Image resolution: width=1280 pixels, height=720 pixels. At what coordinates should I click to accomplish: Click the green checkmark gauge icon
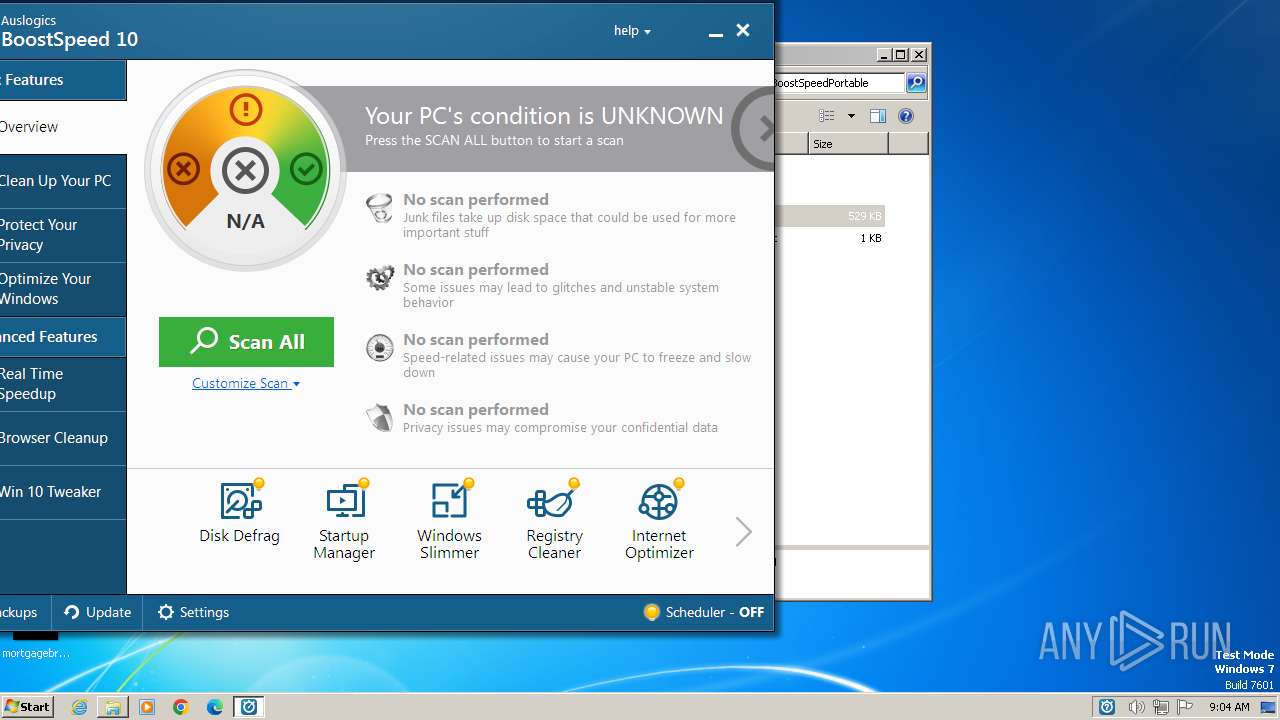307,169
